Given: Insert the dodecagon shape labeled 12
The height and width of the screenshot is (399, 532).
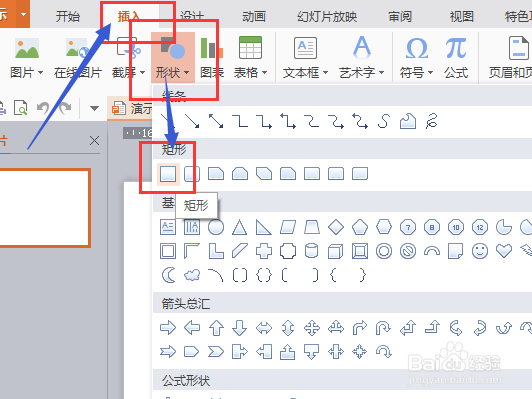Looking at the screenshot, I should (x=480, y=227).
